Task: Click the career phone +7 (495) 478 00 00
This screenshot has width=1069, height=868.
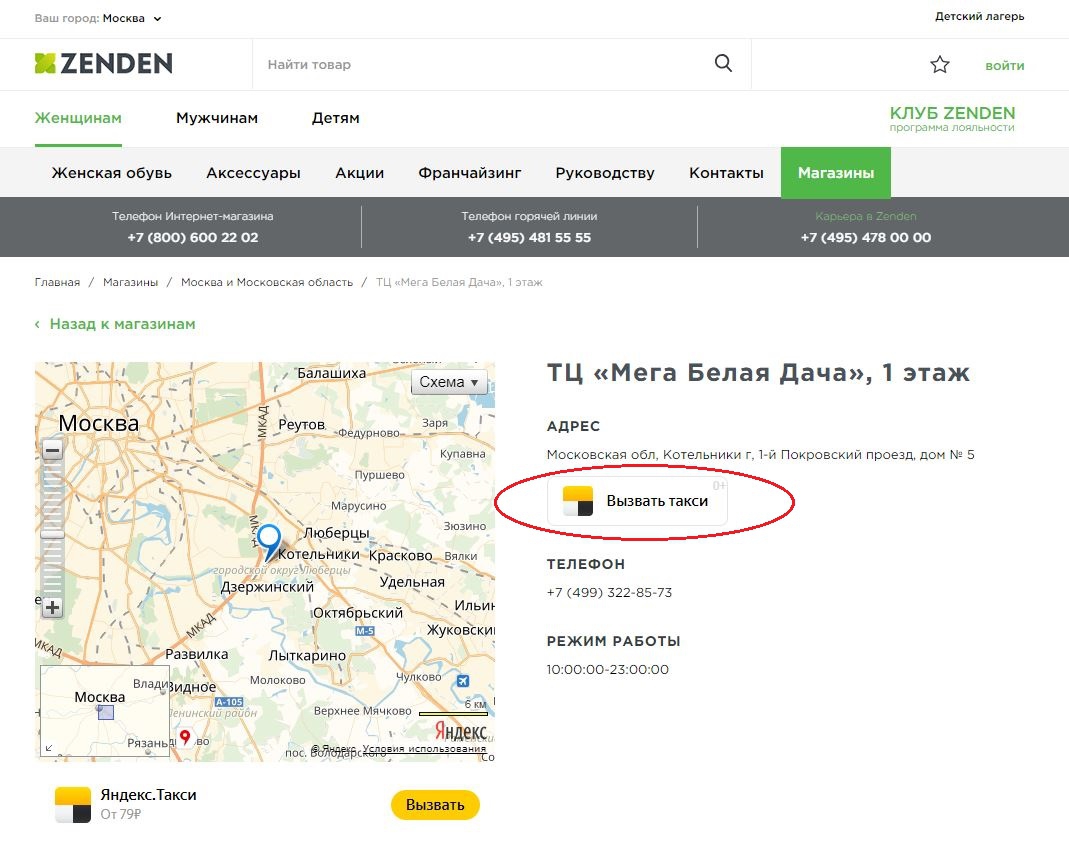Action: click(x=866, y=237)
